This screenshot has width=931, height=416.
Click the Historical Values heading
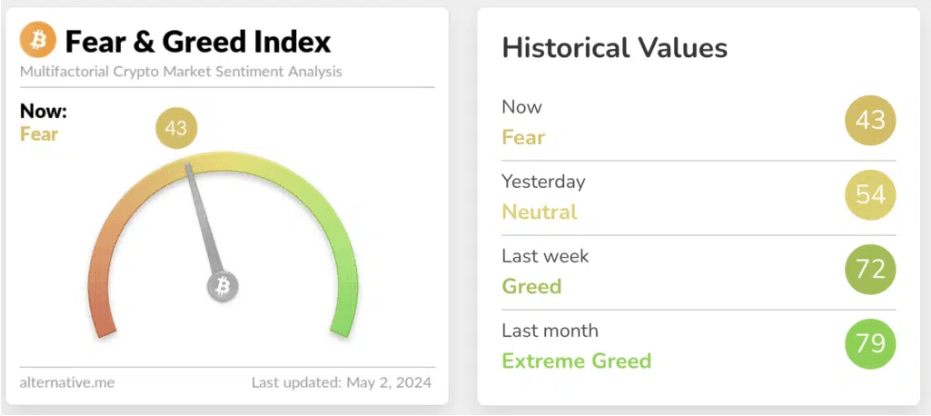(x=615, y=48)
